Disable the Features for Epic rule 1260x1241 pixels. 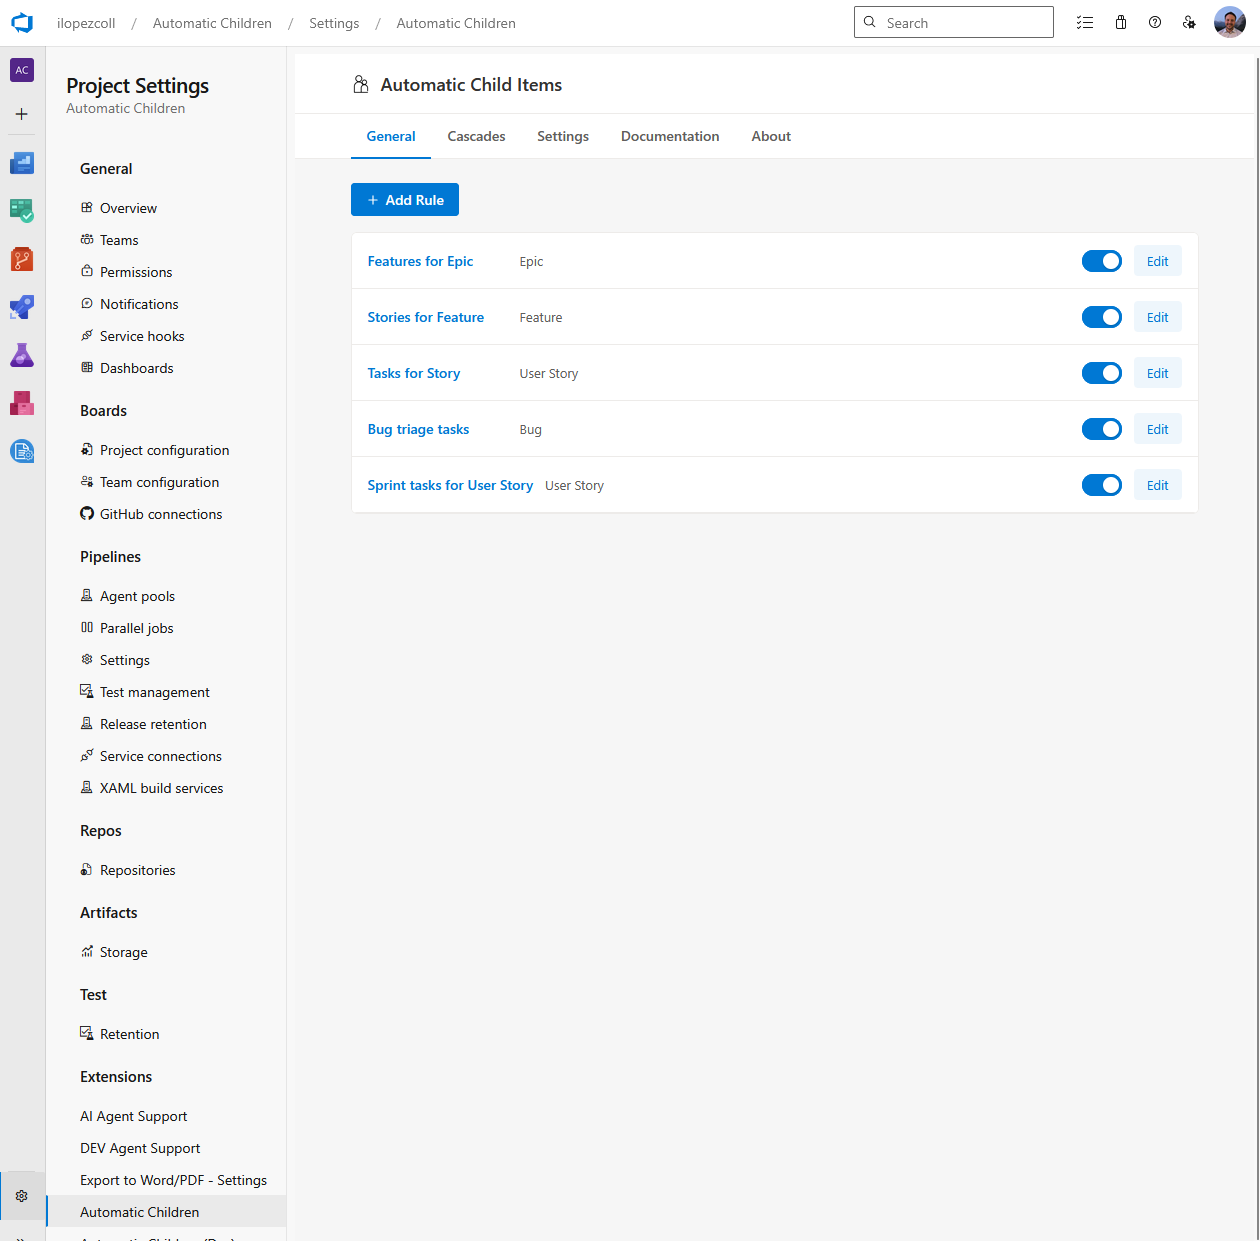pyautogui.click(x=1101, y=261)
